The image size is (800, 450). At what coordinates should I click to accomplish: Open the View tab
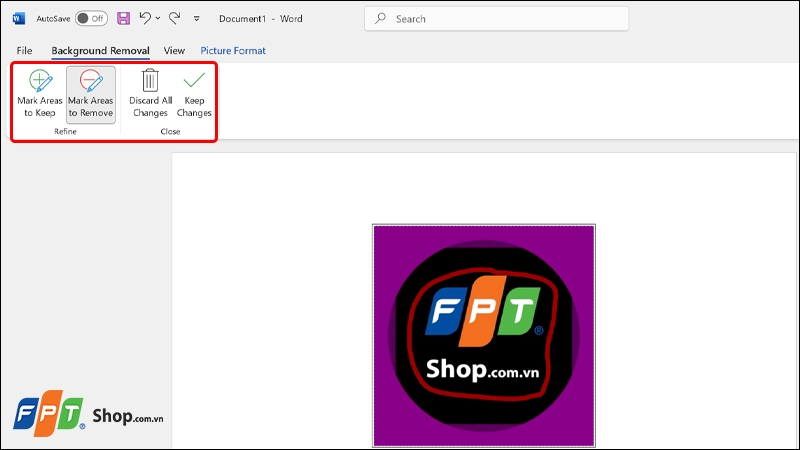pos(174,51)
